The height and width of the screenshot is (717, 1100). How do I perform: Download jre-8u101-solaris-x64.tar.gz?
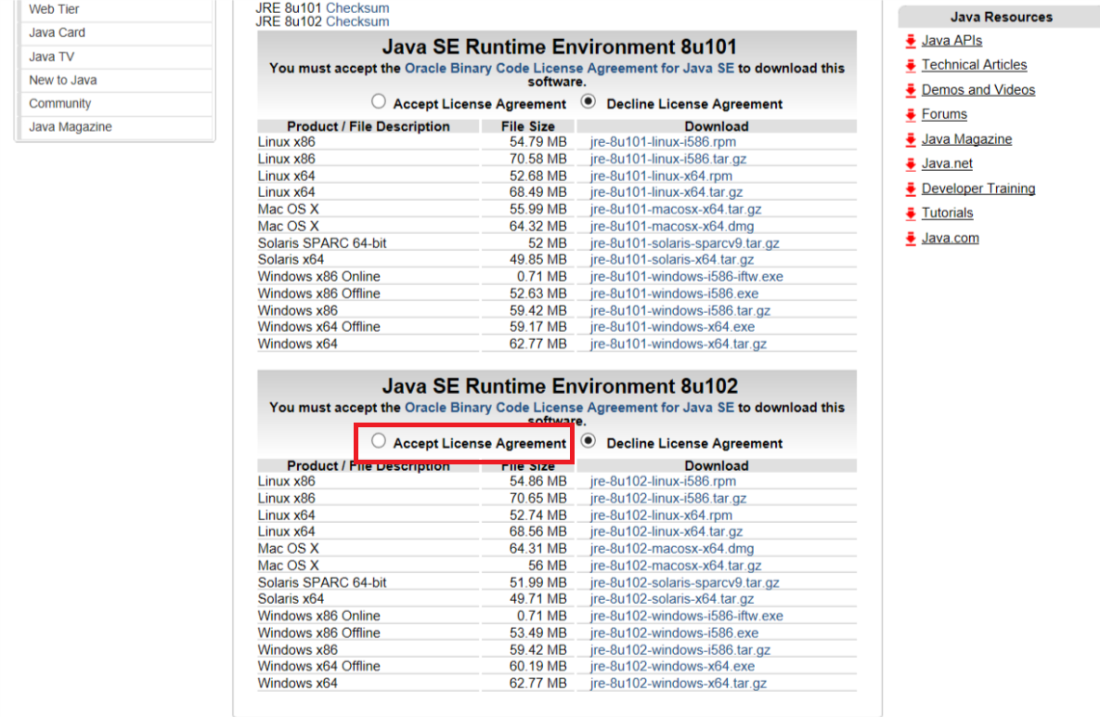(x=672, y=260)
